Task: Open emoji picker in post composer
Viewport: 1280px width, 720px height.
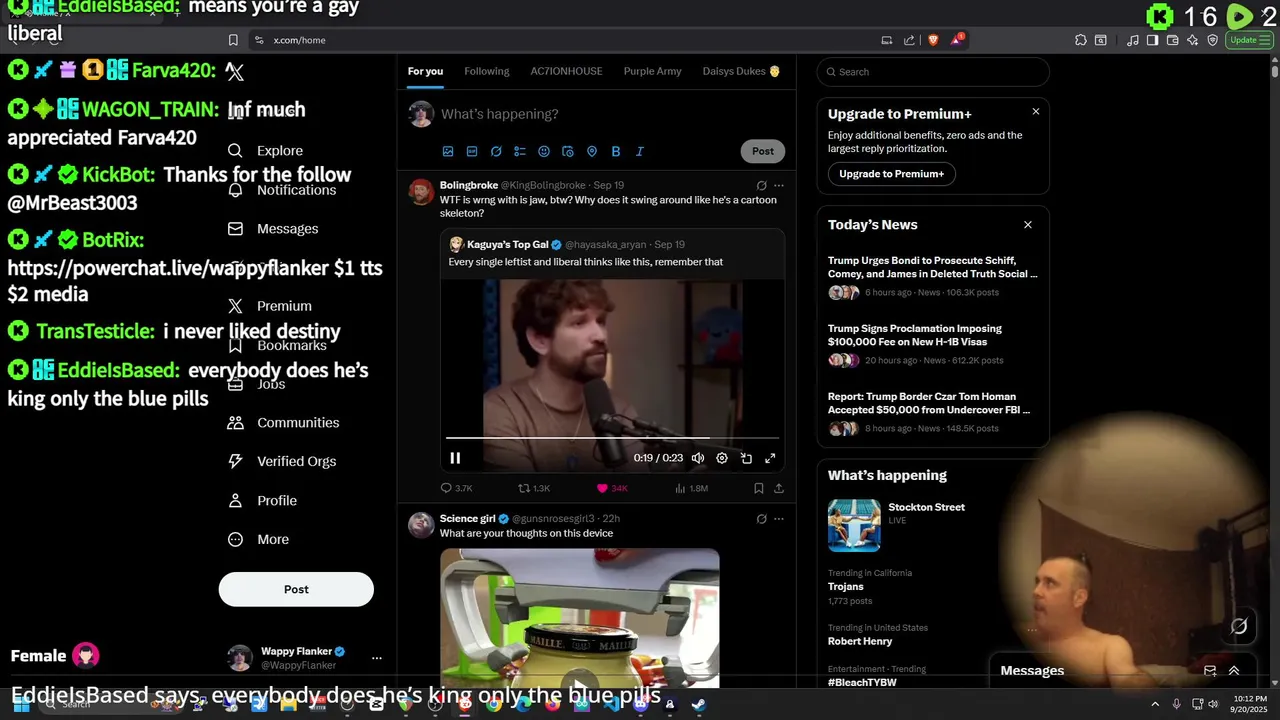Action: pos(544,151)
